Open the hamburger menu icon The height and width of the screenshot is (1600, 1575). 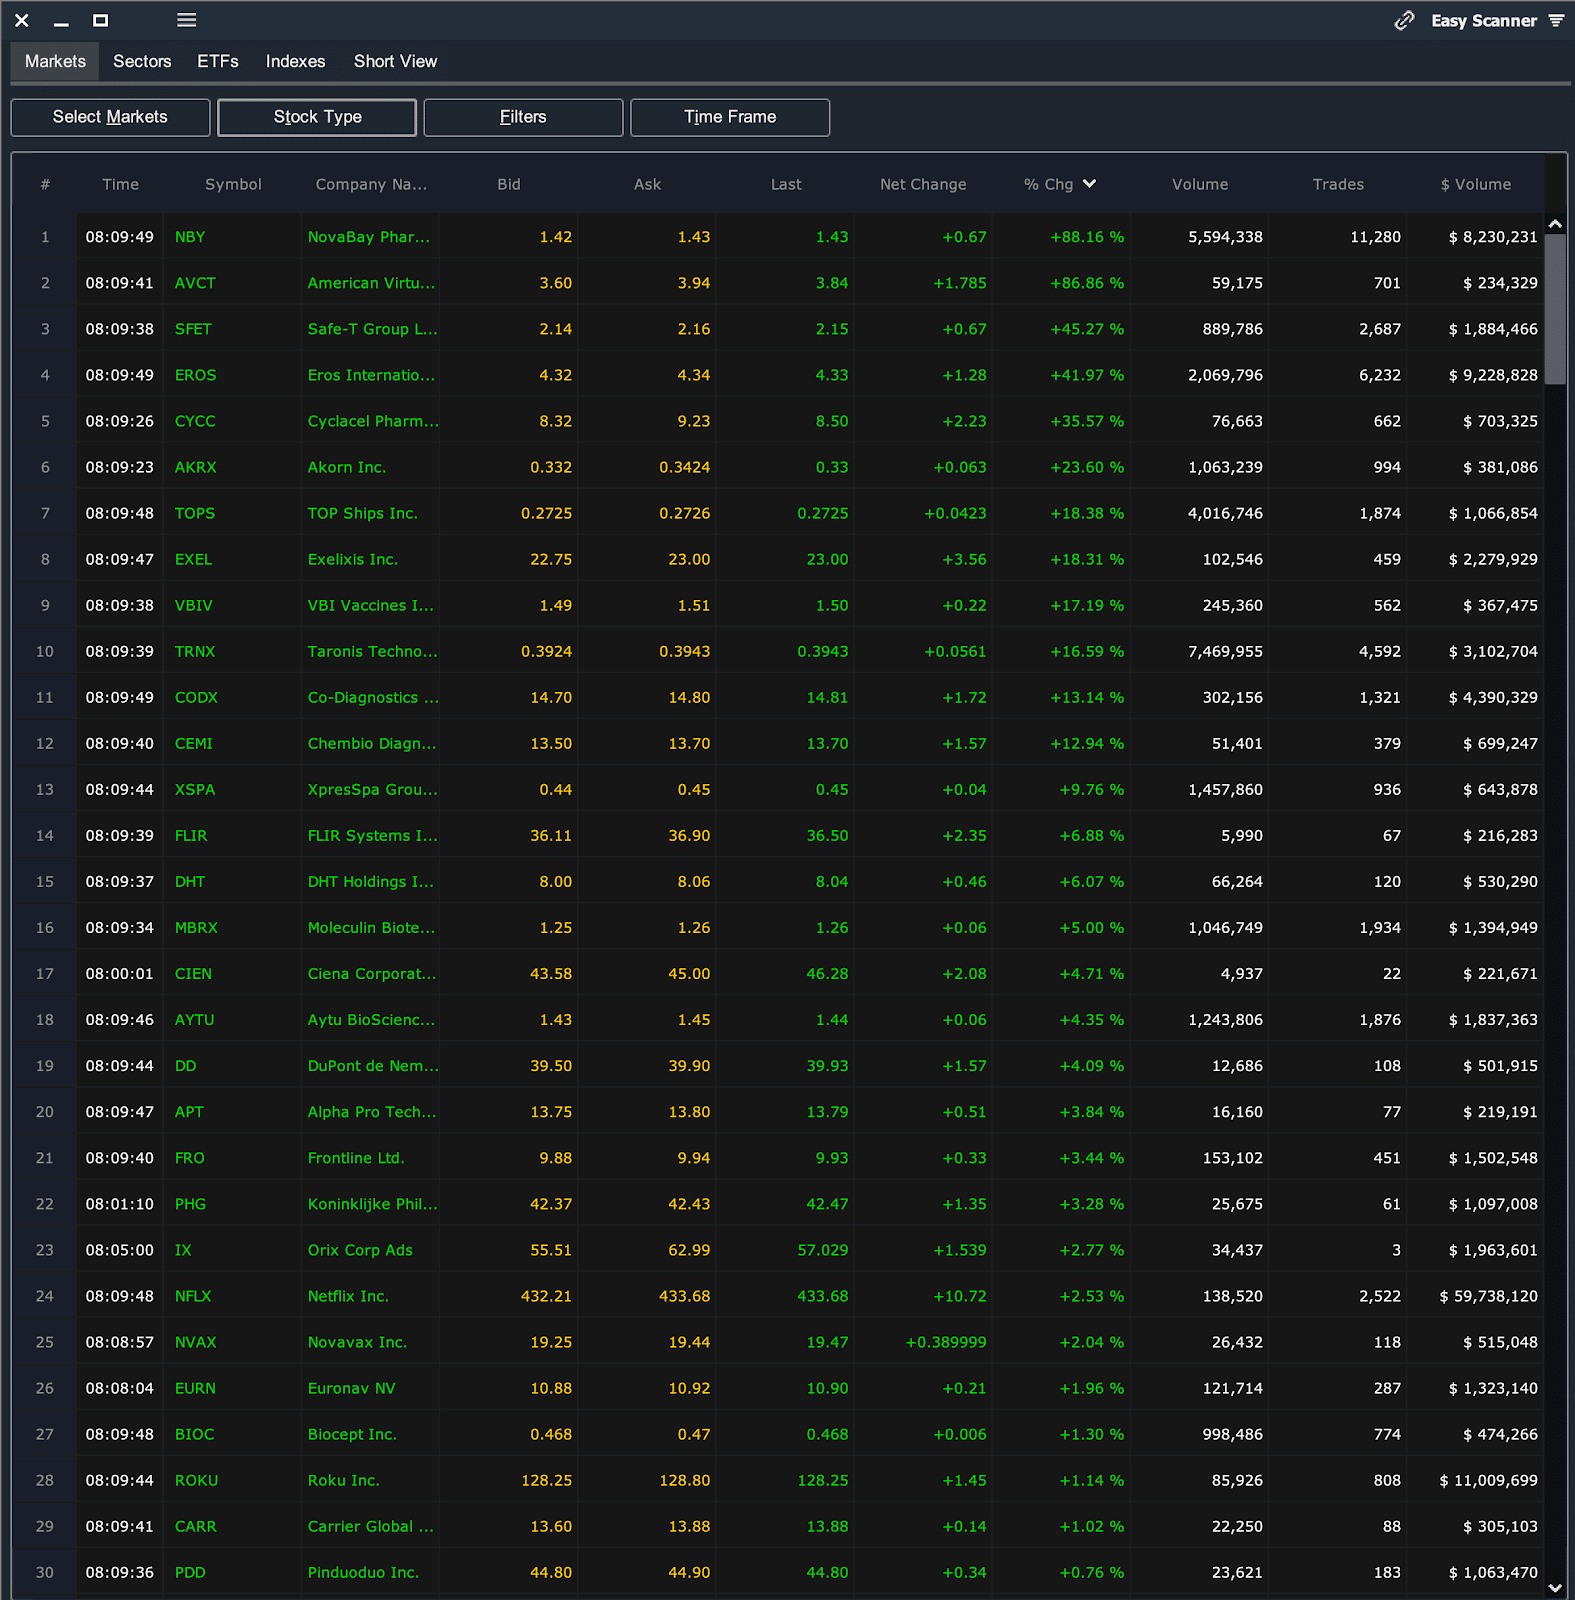[x=187, y=20]
